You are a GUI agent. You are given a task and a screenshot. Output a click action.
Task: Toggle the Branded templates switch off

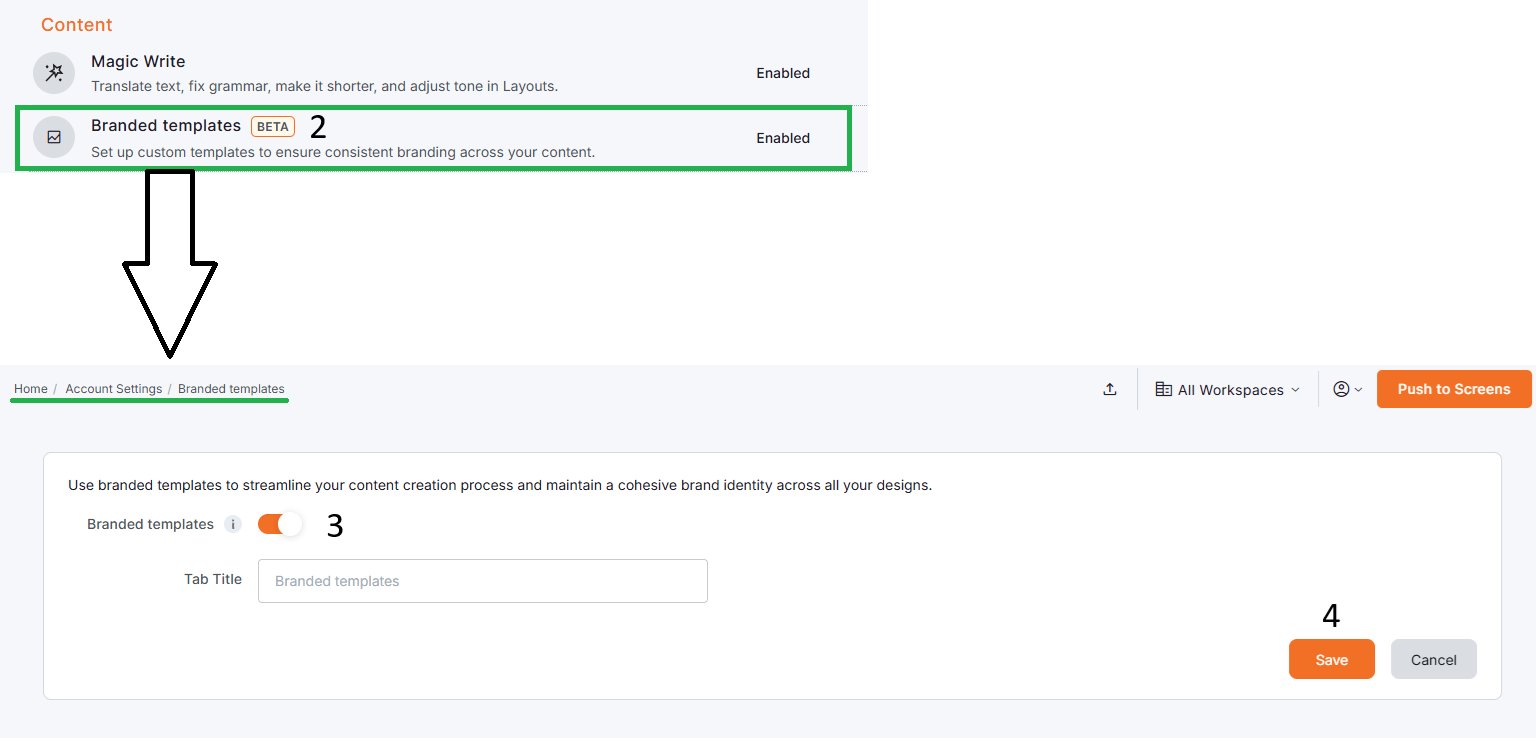pos(280,524)
